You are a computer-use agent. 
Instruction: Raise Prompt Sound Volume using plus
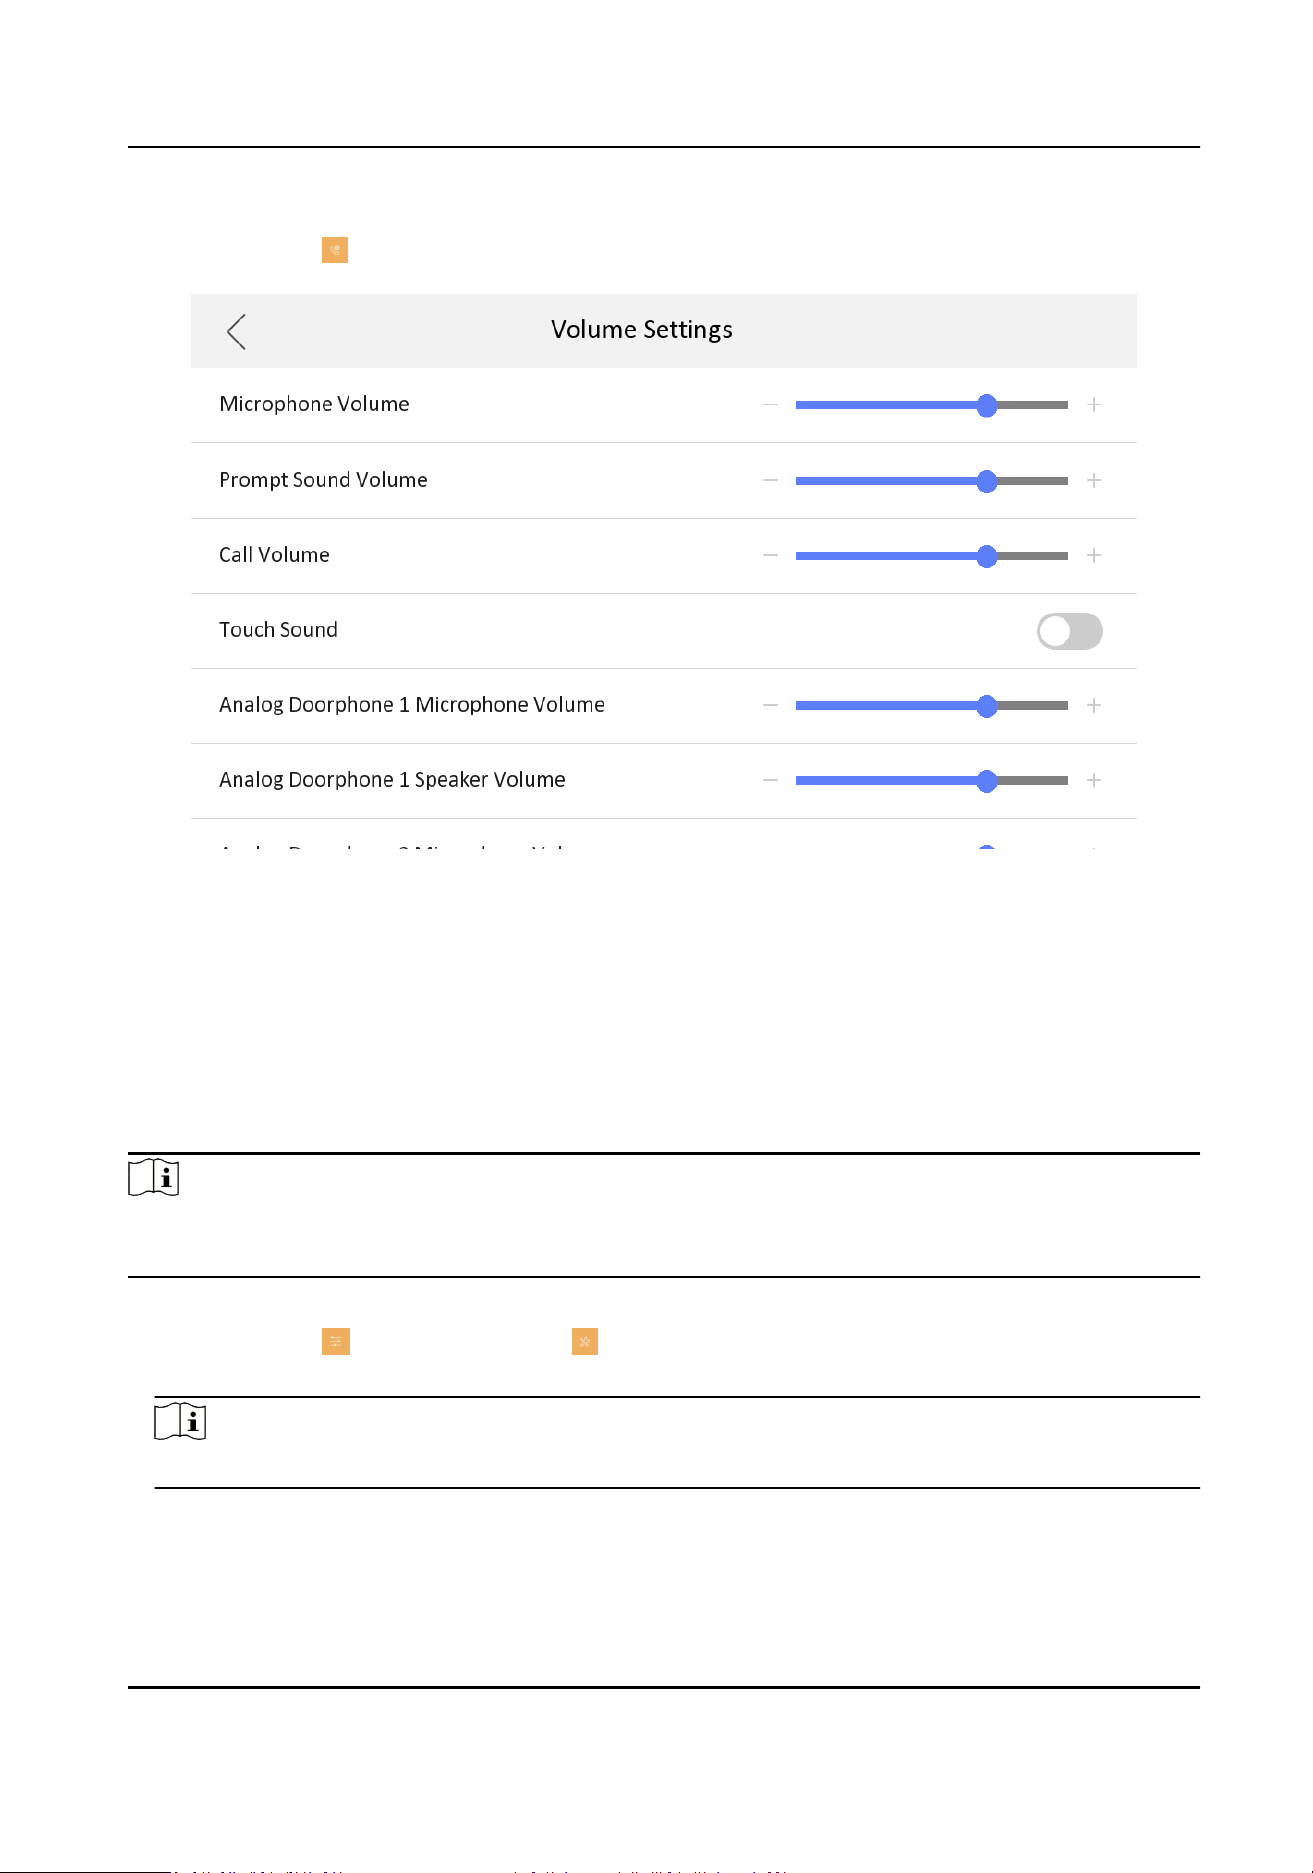click(1094, 481)
